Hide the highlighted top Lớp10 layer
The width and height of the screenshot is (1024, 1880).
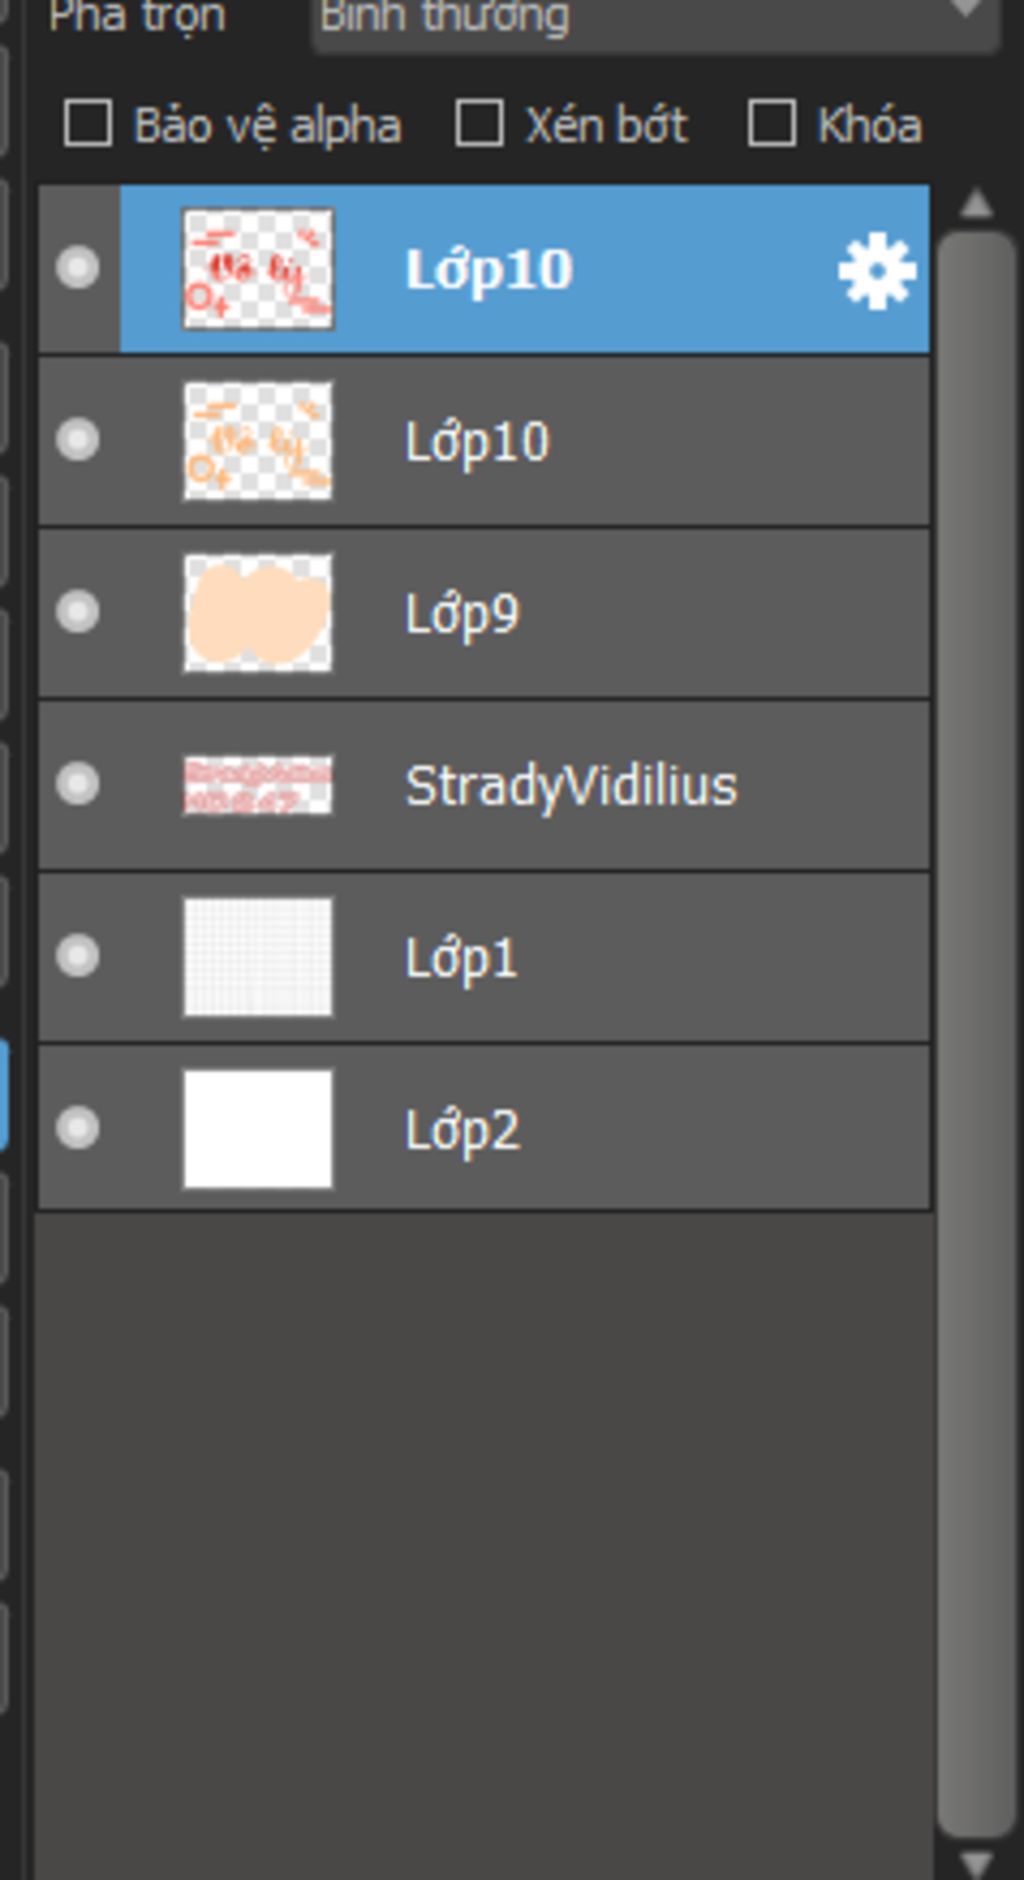(77, 268)
